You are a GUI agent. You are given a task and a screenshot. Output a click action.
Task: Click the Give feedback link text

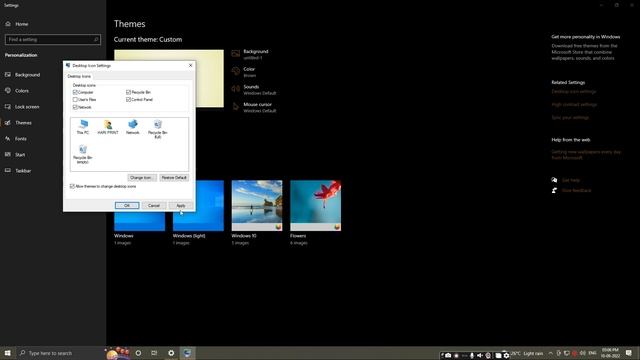click(576, 190)
